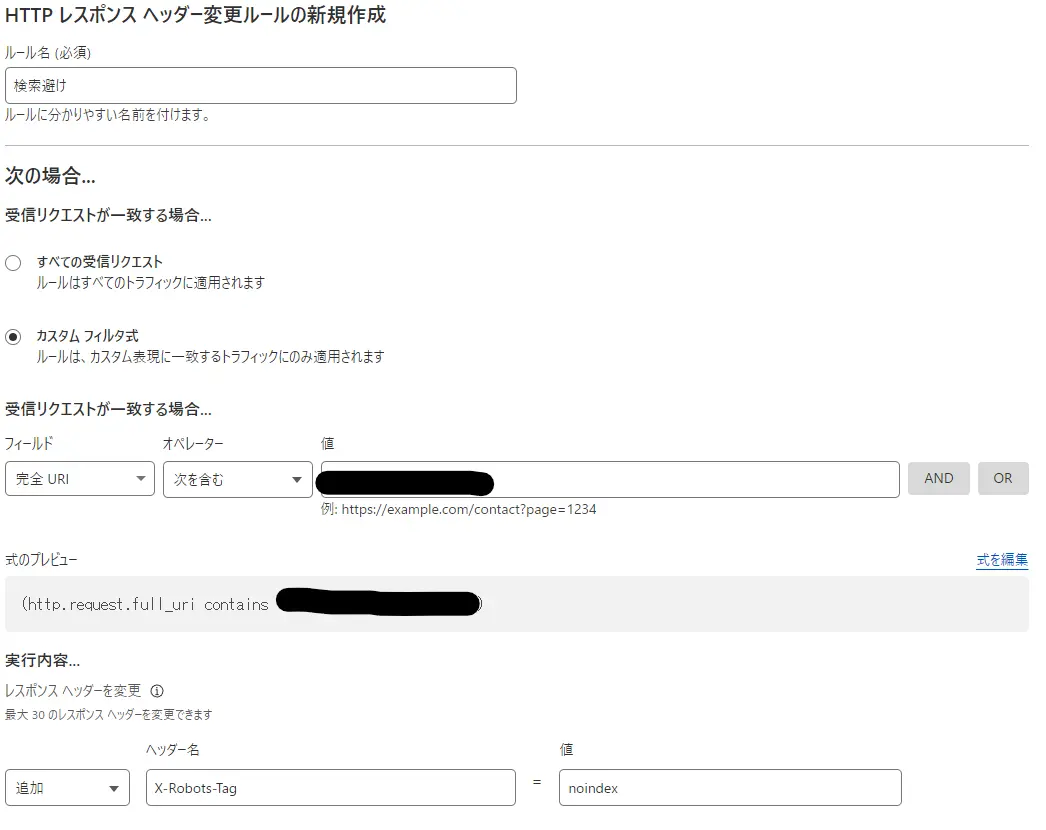Click the ヘッダー名 field containing X-Robots-Tag
This screenshot has height=830, width=1046.
pyautogui.click(x=331, y=788)
